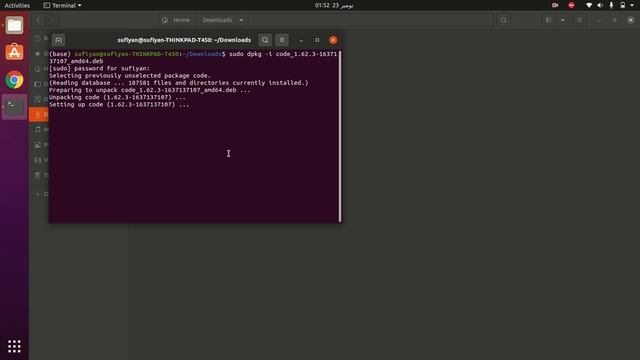
Task: Open the battery status icon
Action: coord(622,5)
